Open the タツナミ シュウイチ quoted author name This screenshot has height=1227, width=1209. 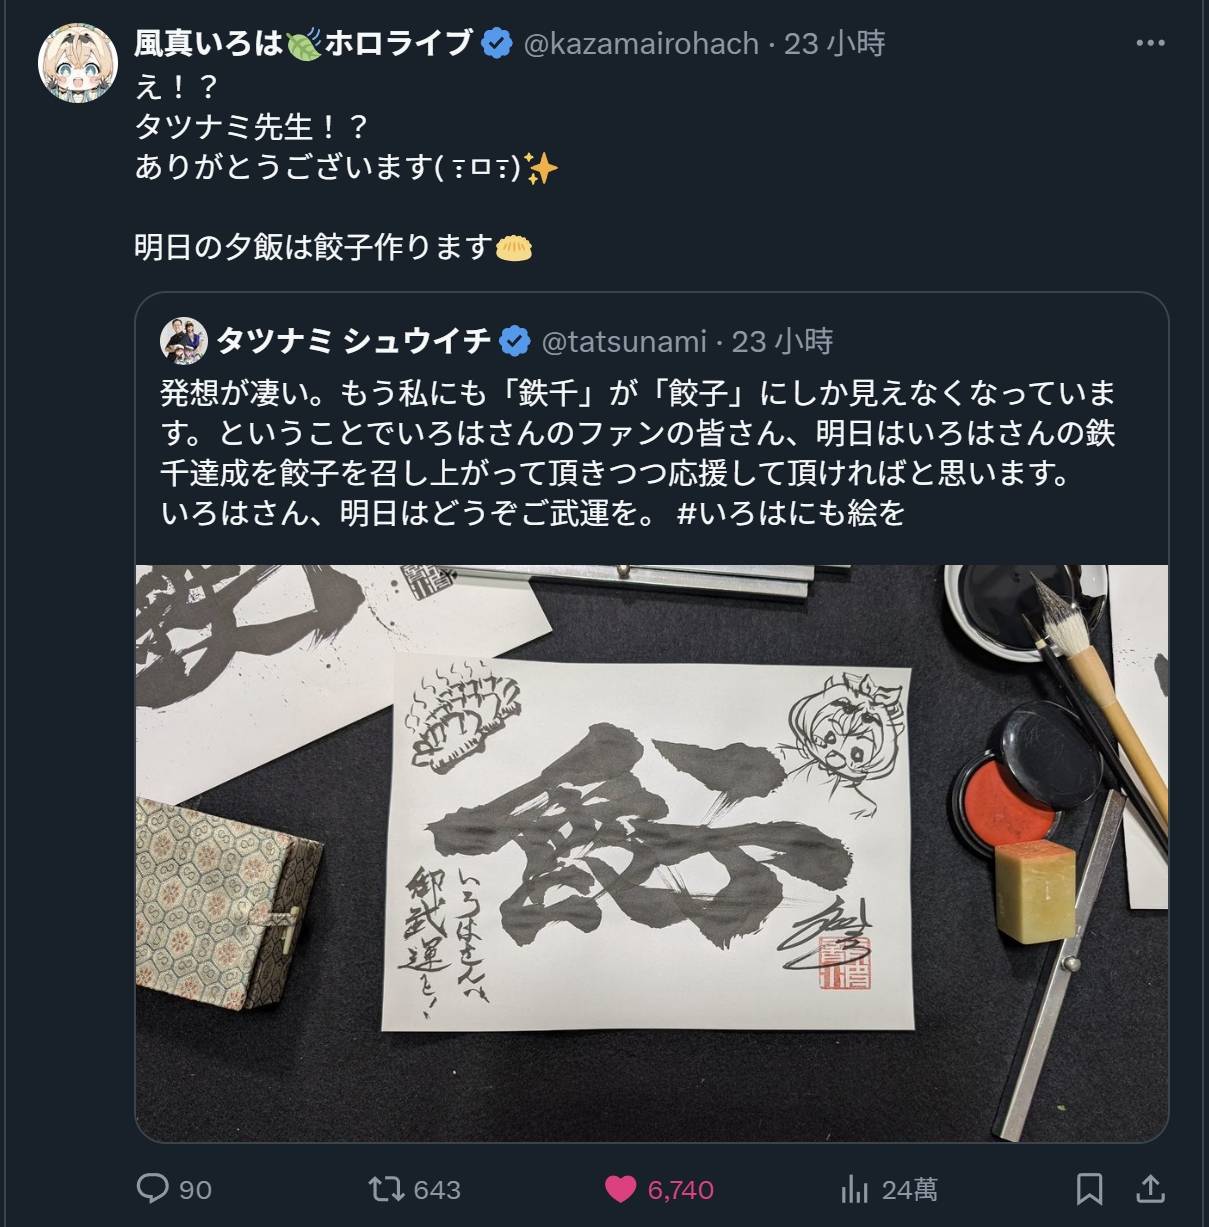(x=354, y=341)
